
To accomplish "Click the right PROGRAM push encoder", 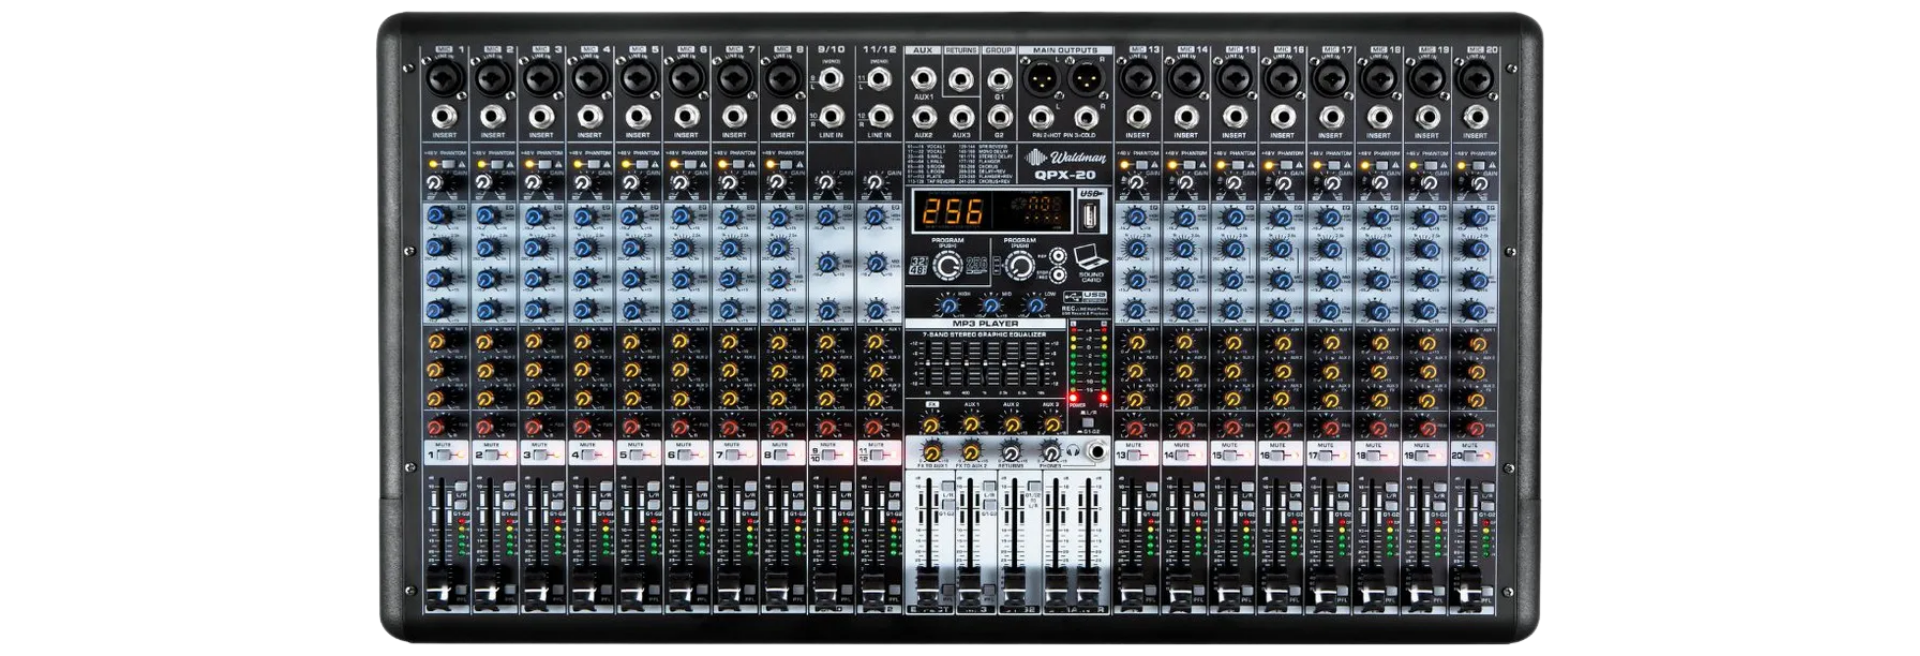I will click(1019, 265).
